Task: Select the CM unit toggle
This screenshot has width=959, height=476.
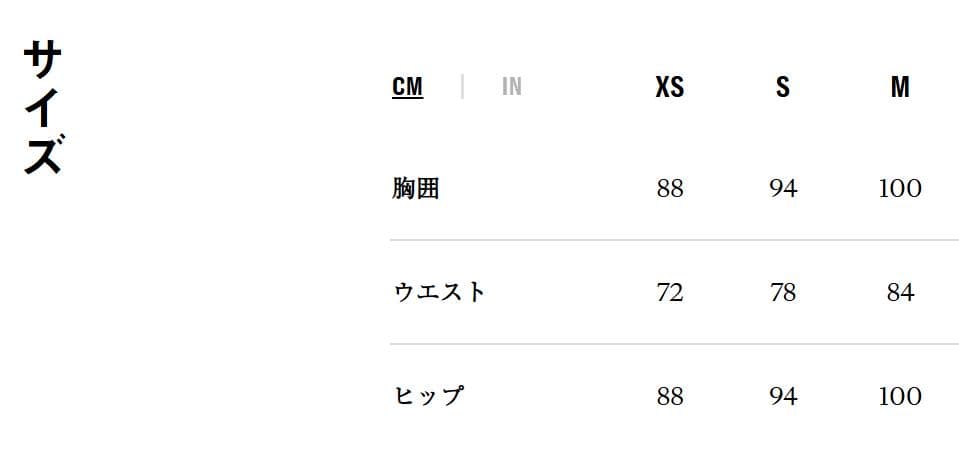Action: 407,87
